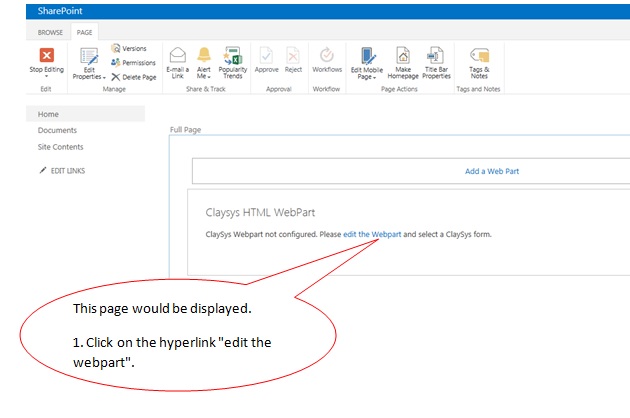Open Documents in left navigation
Screen dimensions: 630x418
tap(57, 130)
